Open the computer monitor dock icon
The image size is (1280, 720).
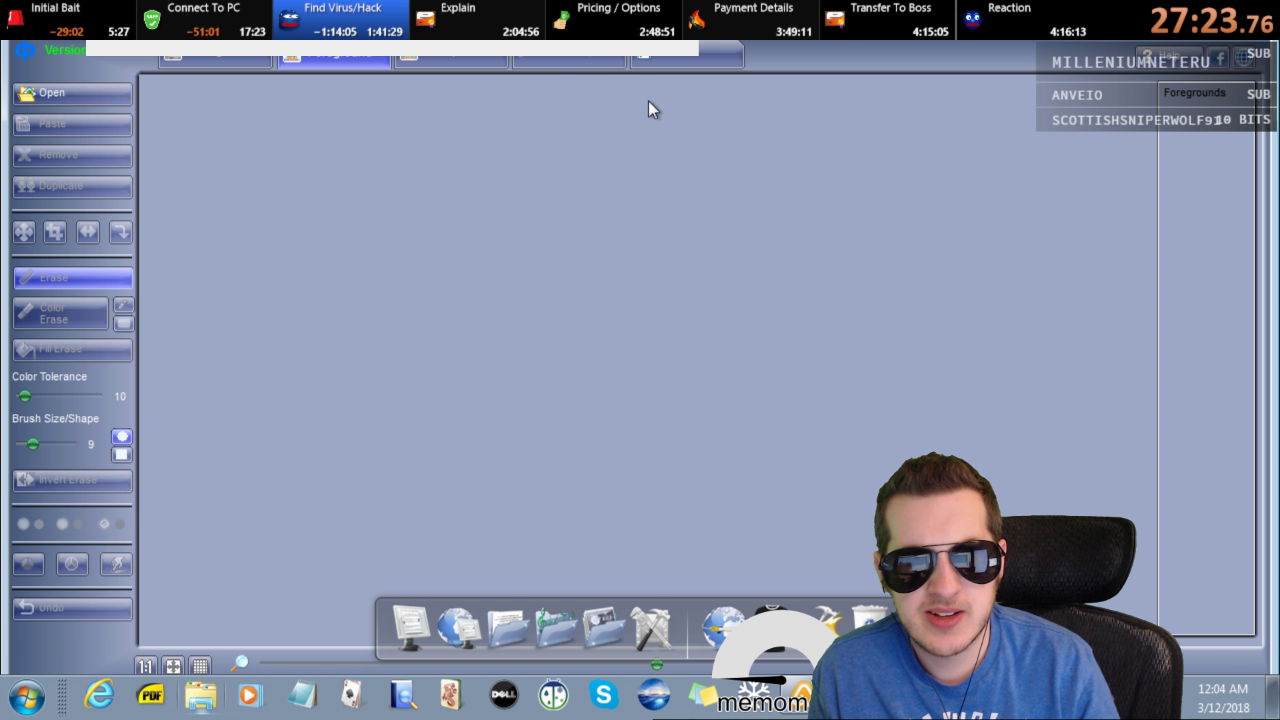[410, 628]
